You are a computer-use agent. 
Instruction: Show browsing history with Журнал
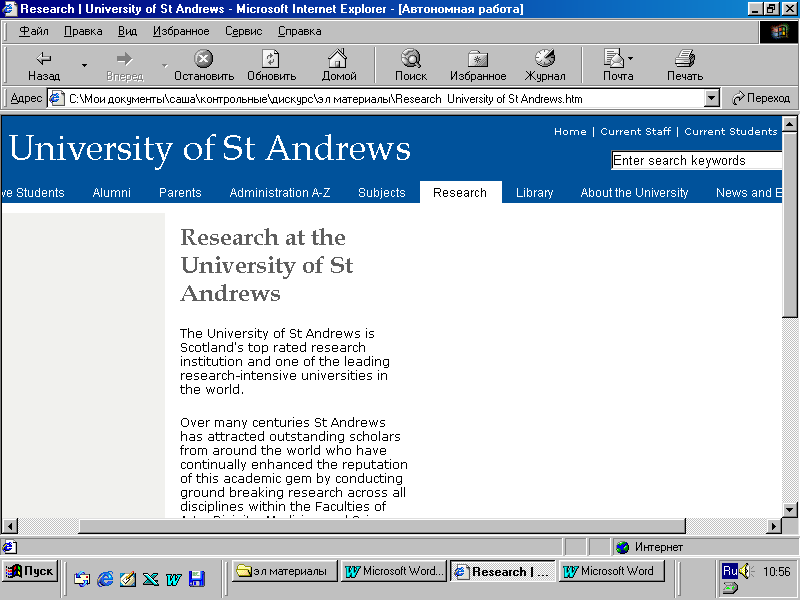coord(545,66)
